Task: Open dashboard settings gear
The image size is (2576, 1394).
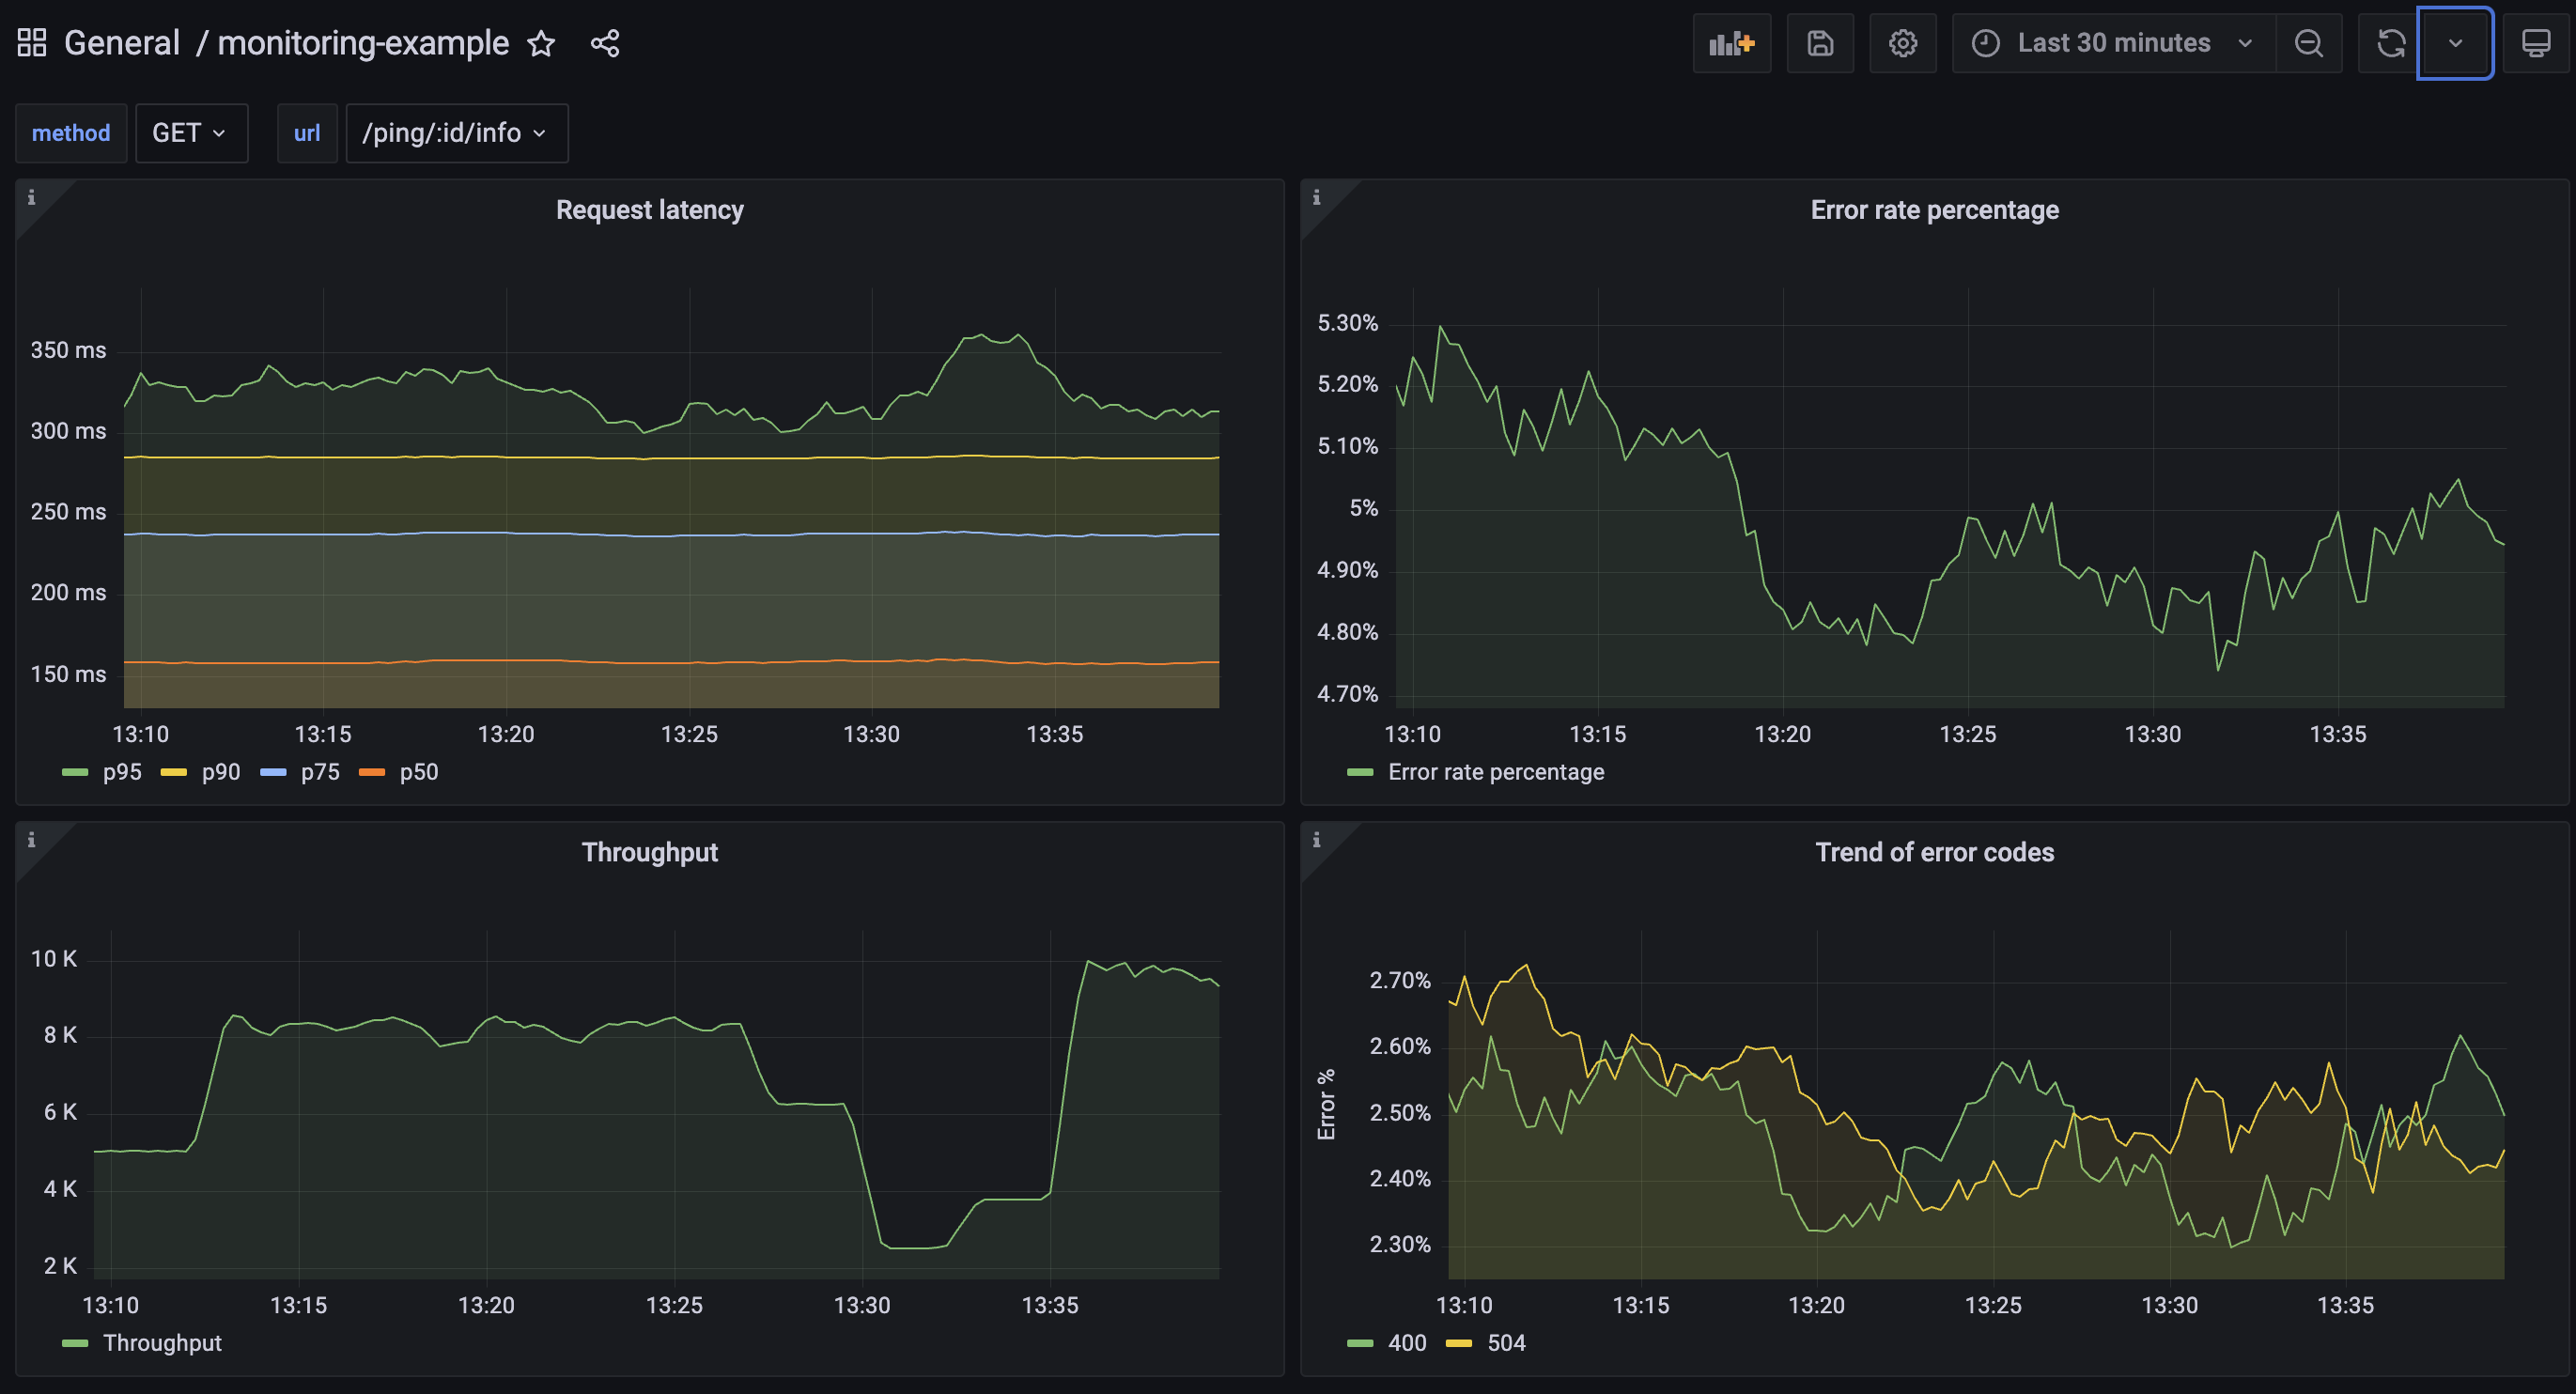Action: tap(1902, 43)
